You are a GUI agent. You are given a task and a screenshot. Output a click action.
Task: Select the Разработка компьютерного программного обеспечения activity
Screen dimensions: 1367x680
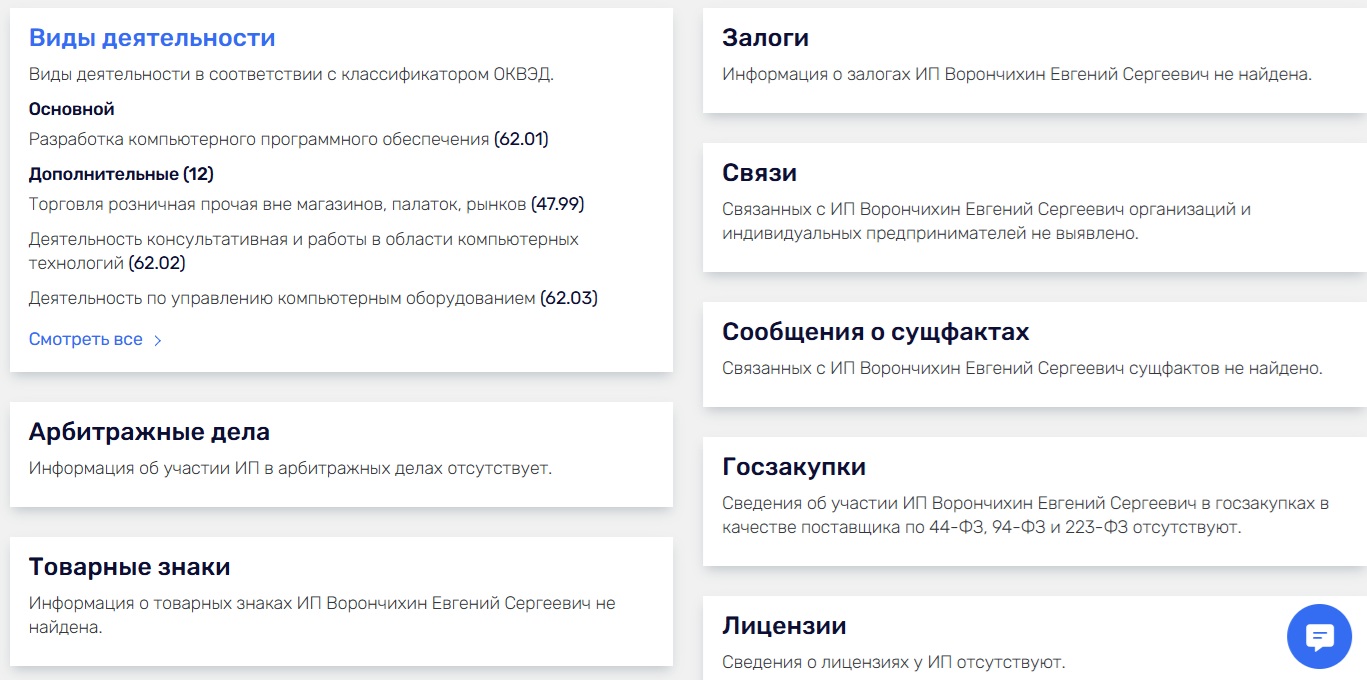tap(259, 139)
